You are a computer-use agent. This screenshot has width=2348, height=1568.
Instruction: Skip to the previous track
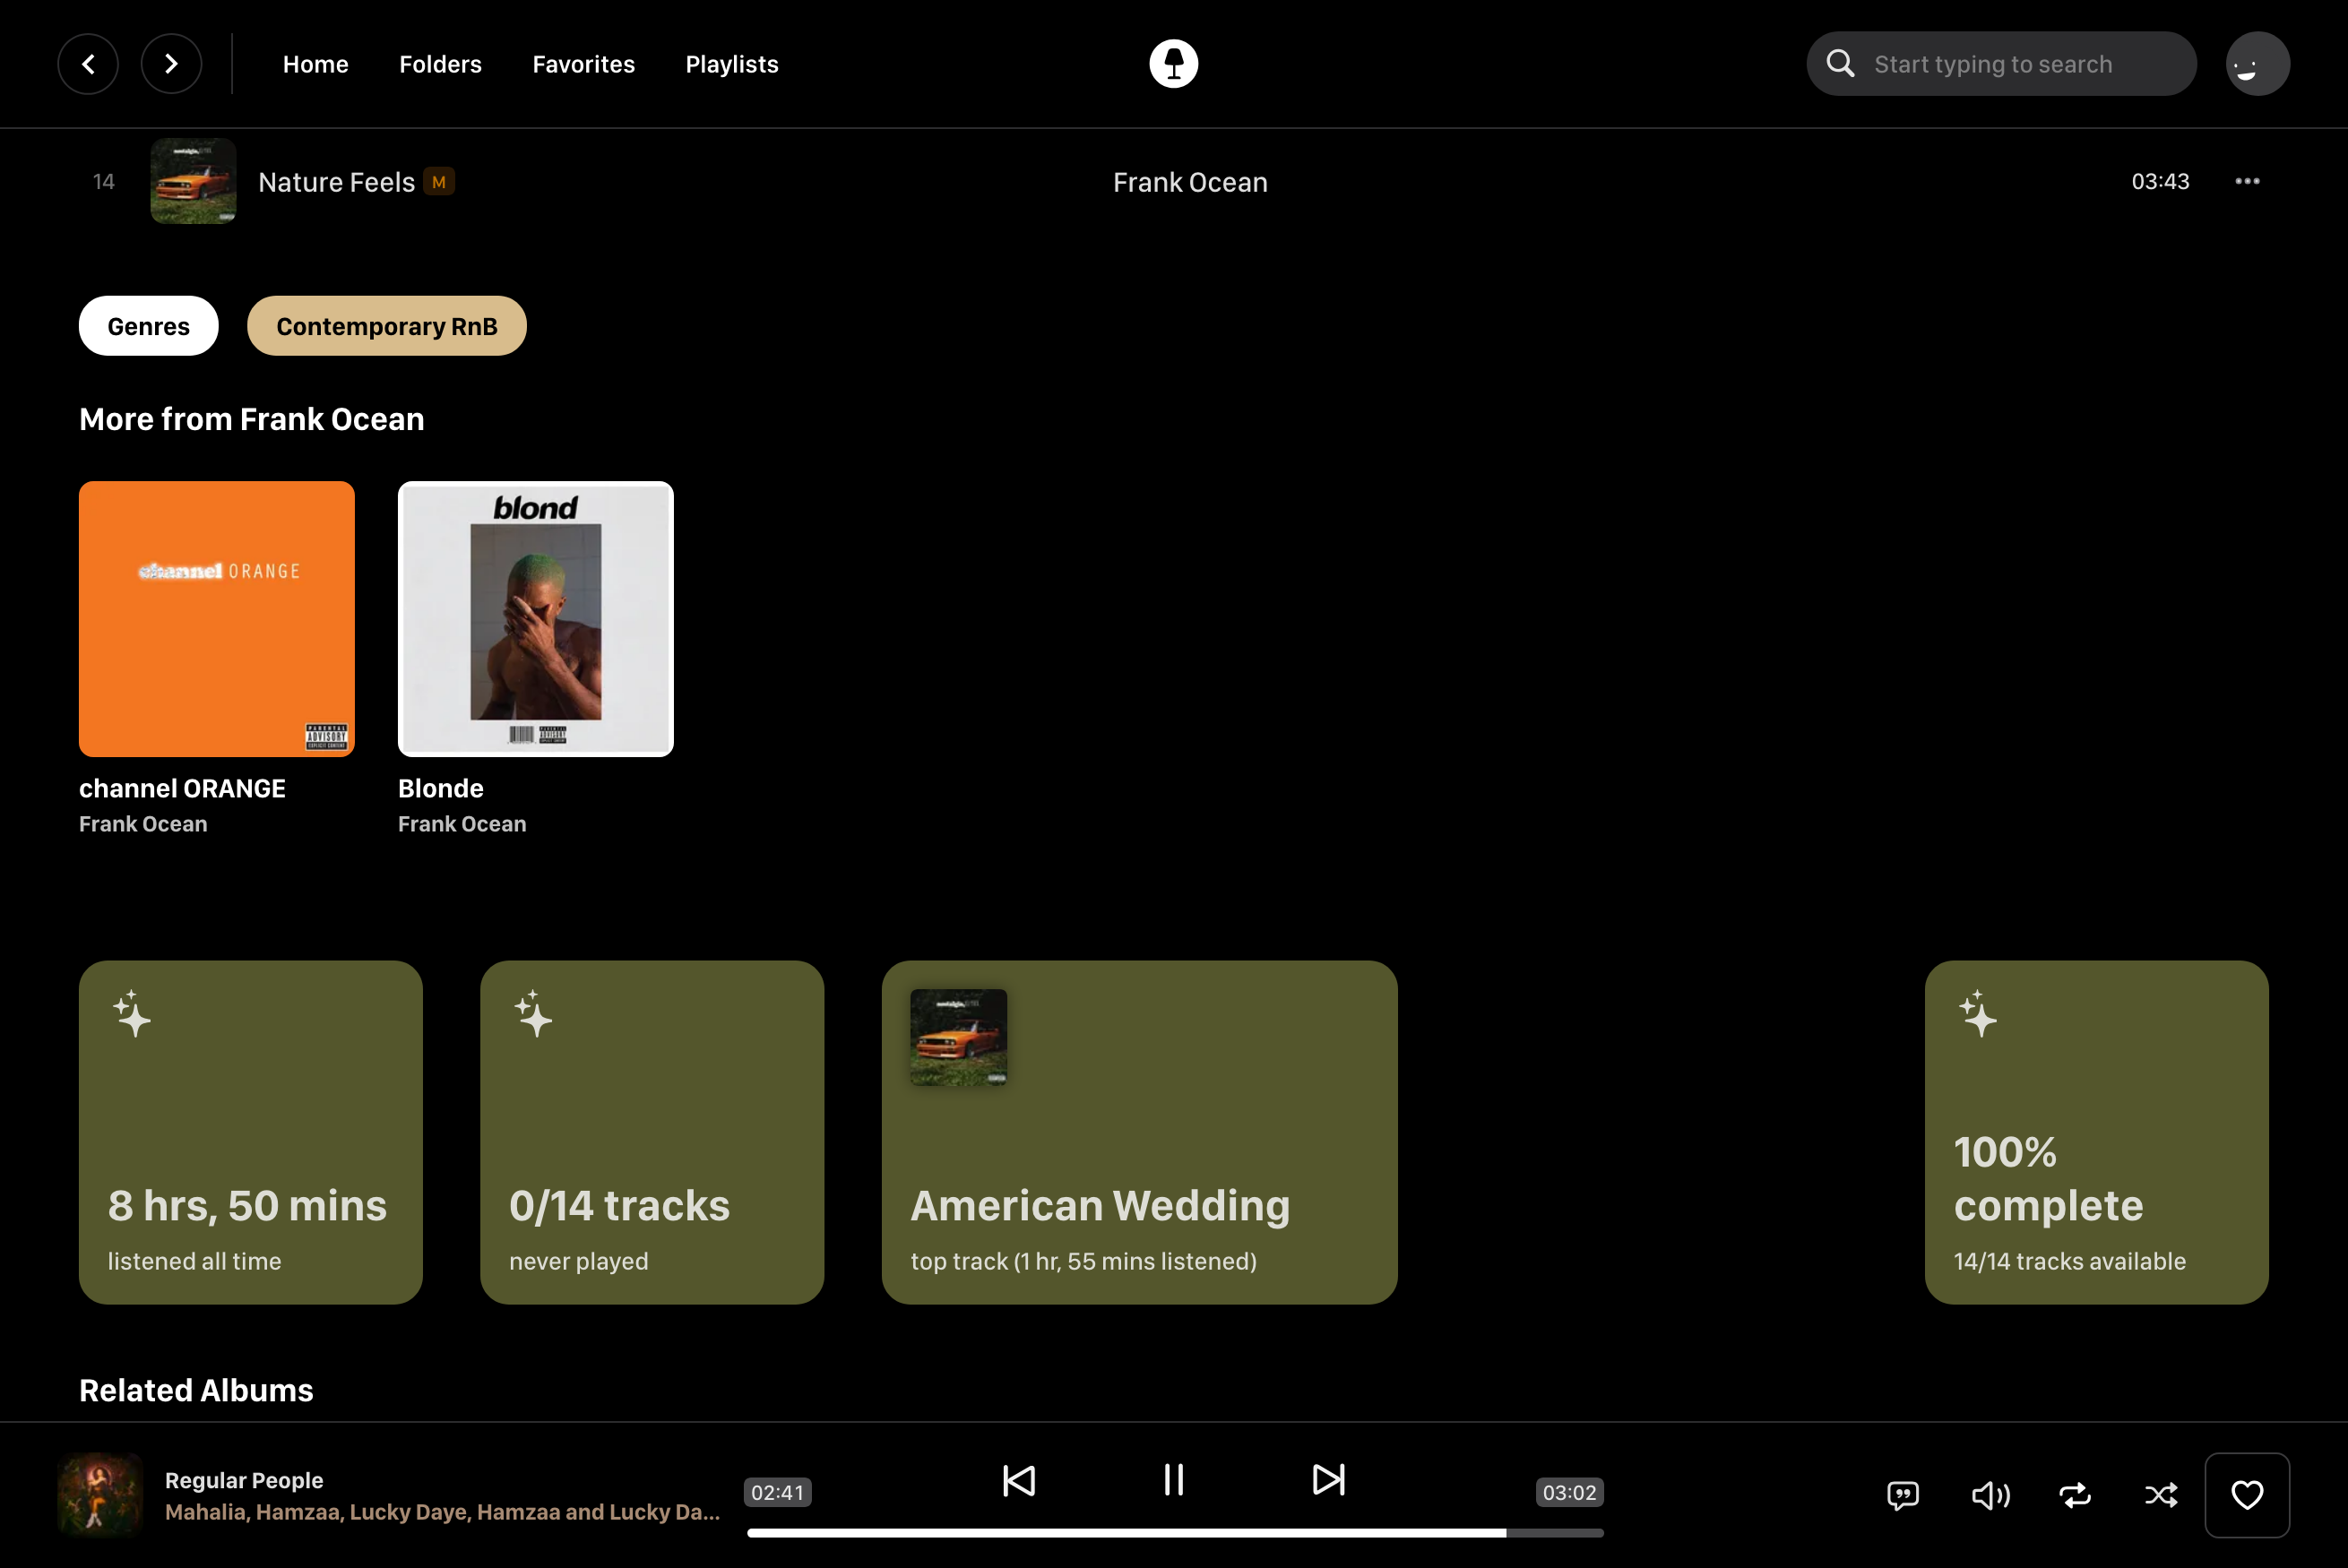click(1018, 1480)
